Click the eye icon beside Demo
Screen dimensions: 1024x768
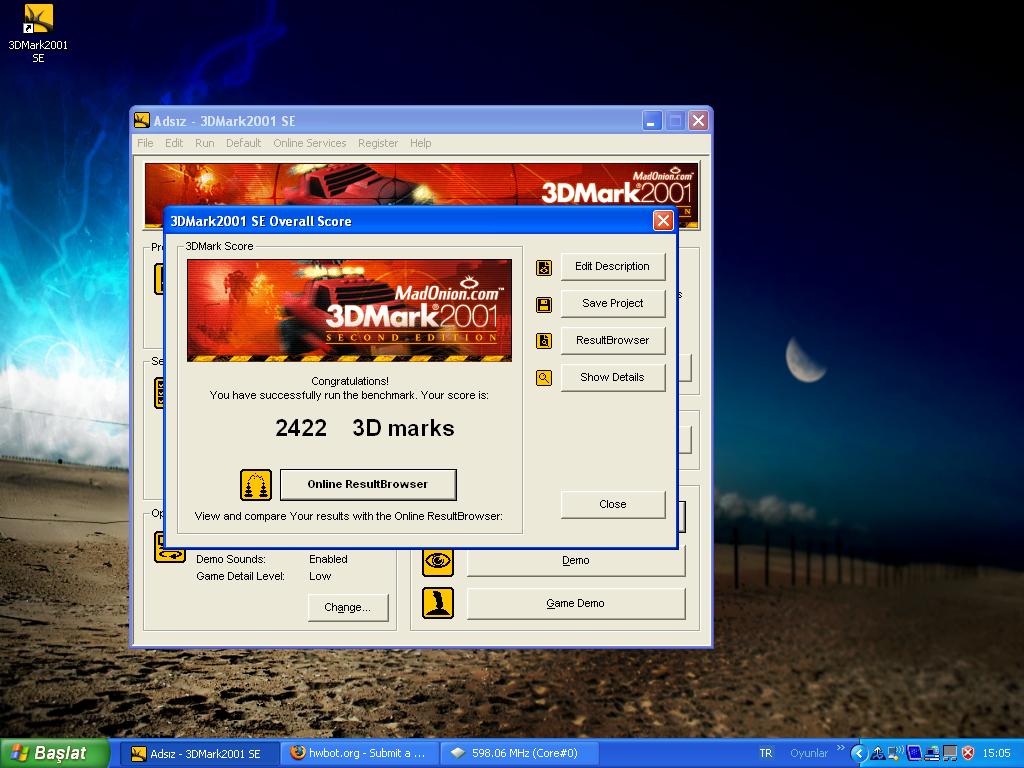pyautogui.click(x=438, y=560)
